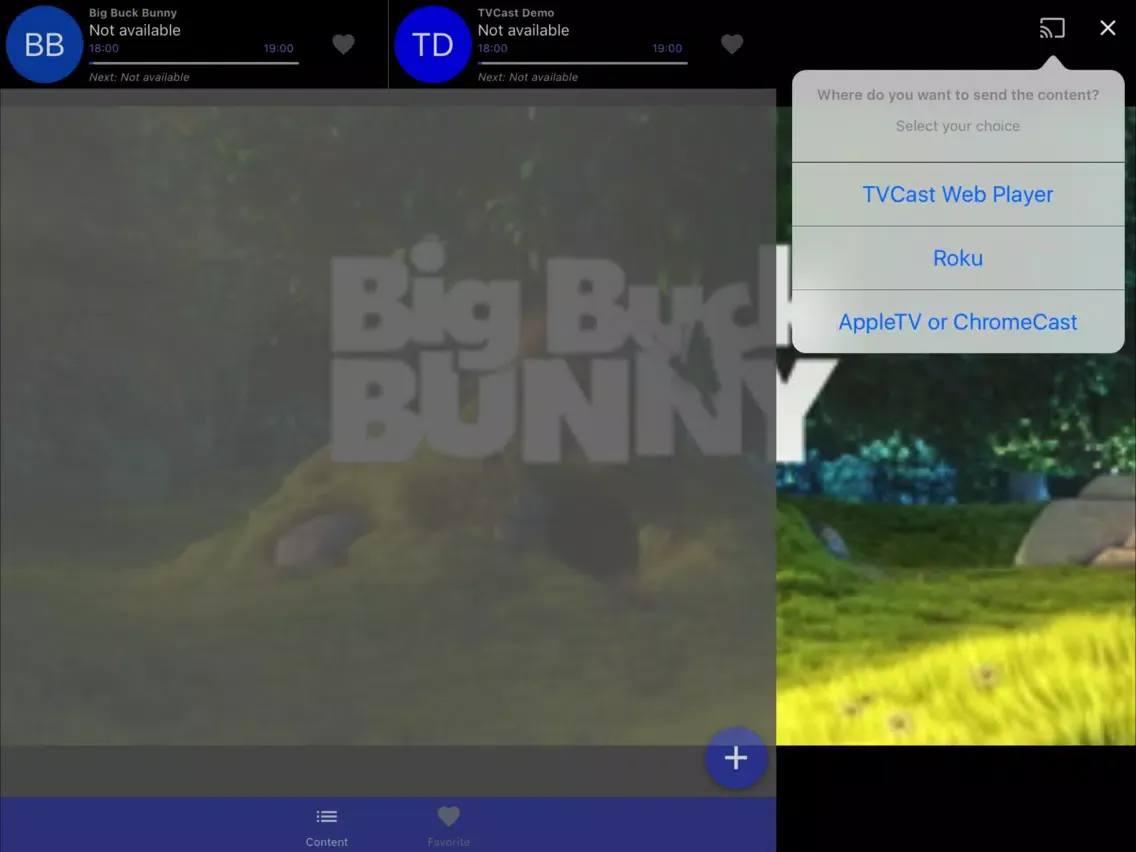Click the Big Buck Bunny channel title

(133, 12)
